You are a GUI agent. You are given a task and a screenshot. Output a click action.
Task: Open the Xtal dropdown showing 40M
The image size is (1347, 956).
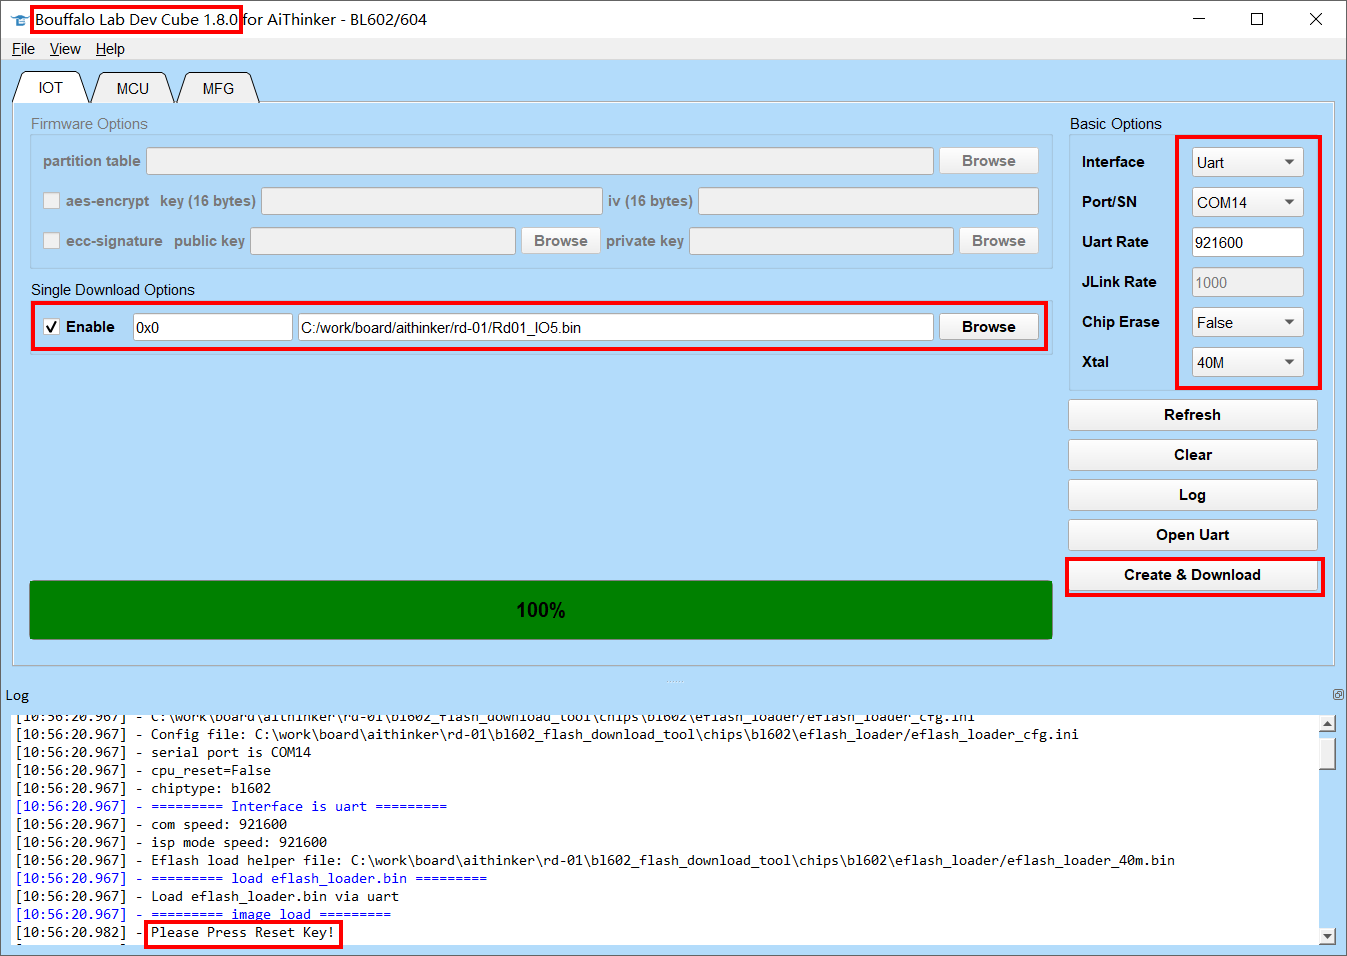[1247, 362]
